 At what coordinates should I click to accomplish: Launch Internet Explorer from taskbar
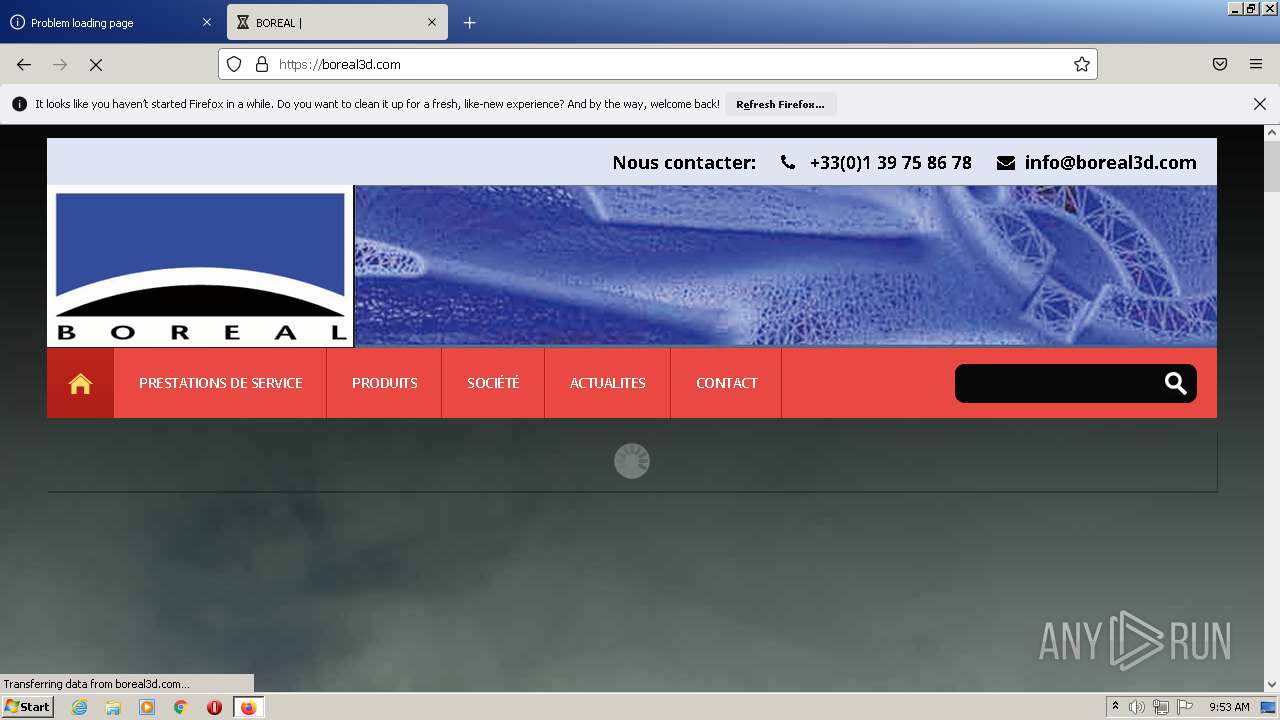pos(80,707)
